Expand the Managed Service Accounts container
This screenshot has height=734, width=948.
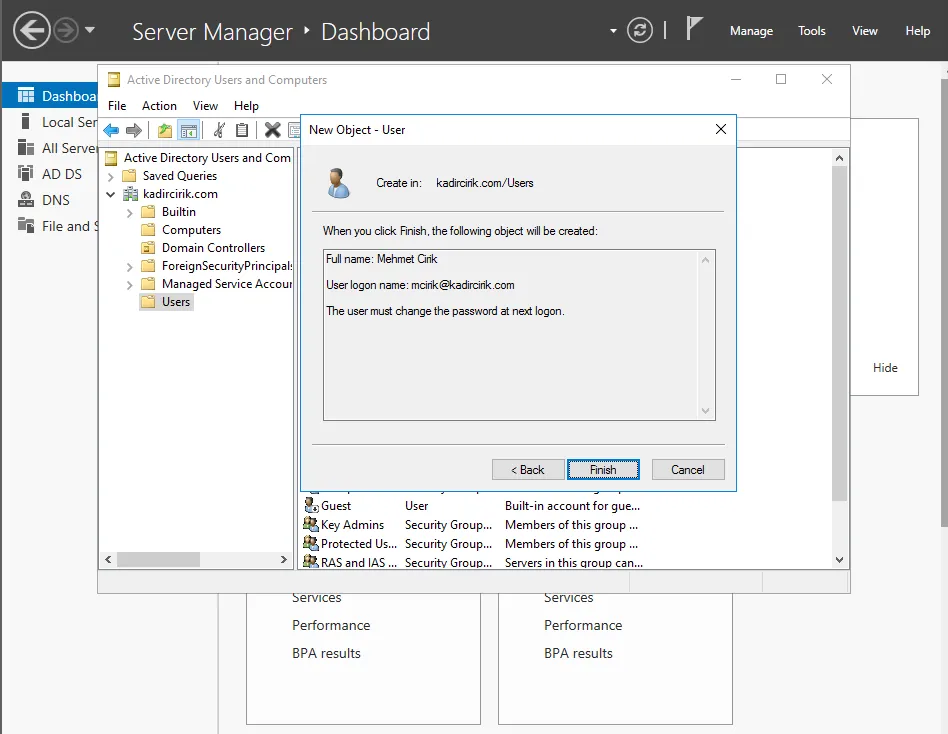(129, 285)
